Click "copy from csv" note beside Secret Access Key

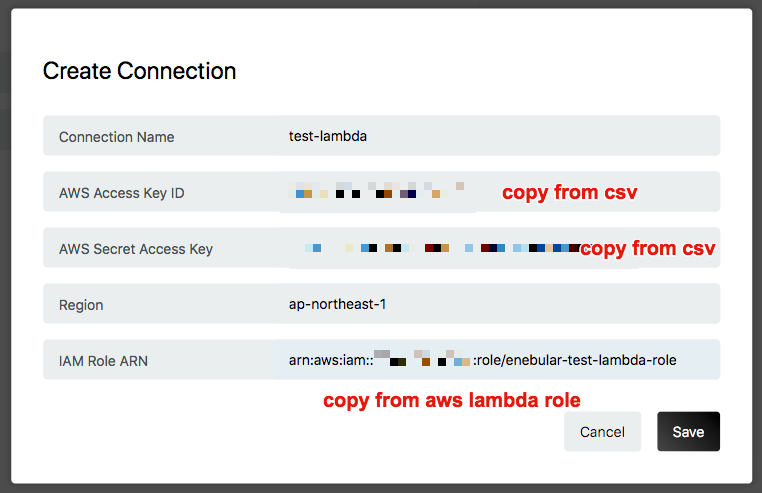647,248
